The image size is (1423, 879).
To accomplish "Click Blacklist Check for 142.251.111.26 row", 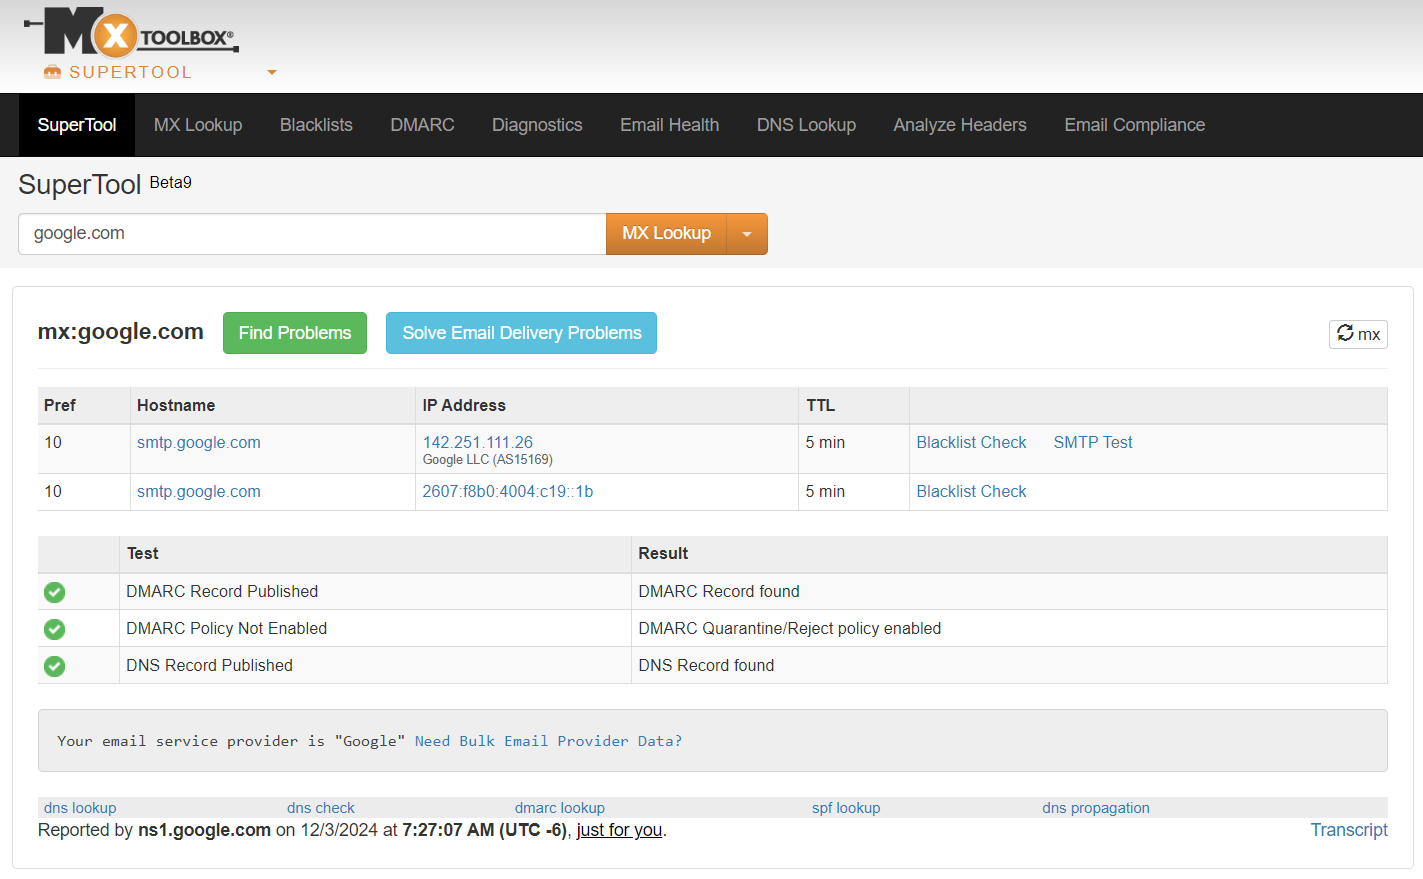I will [x=971, y=442].
